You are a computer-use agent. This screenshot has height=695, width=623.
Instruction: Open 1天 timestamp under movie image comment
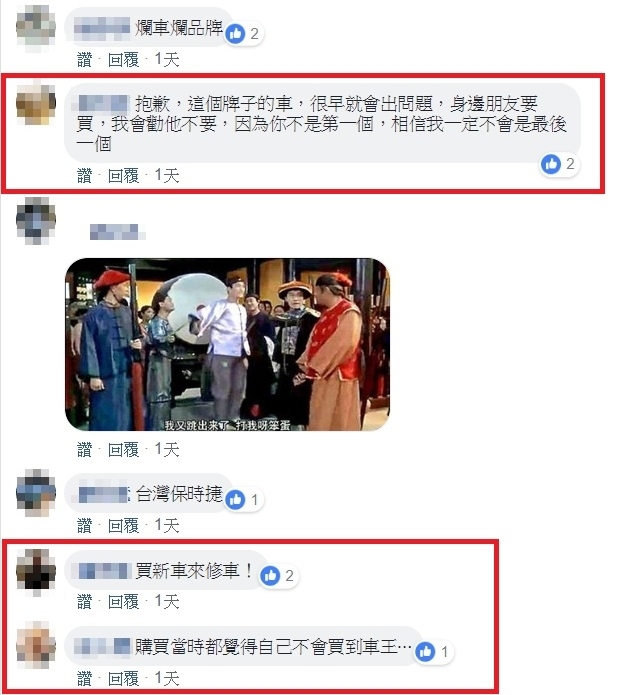(167, 450)
